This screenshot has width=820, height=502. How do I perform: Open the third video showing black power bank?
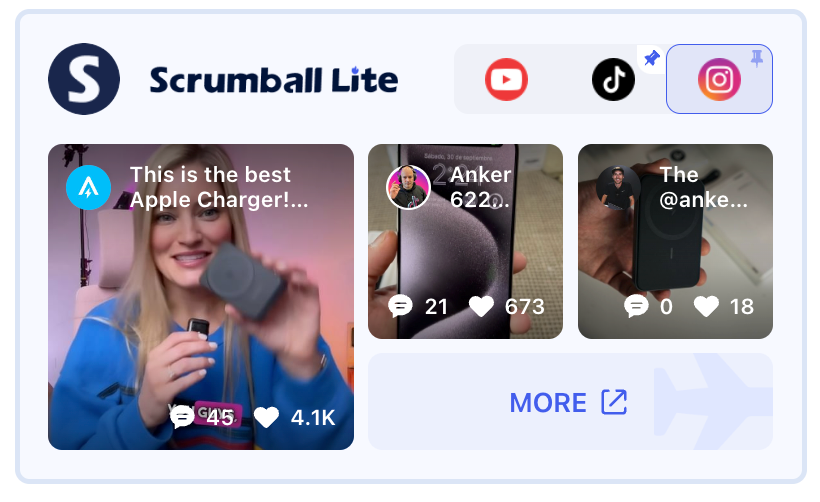(675, 242)
